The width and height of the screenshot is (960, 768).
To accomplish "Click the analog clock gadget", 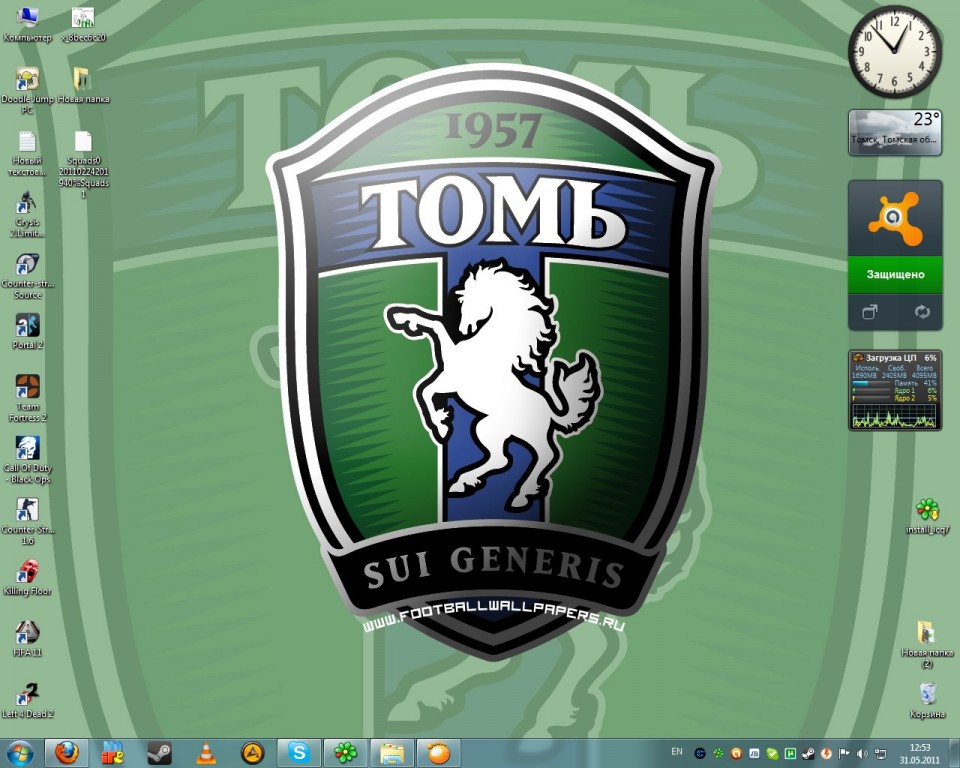I will [x=894, y=51].
